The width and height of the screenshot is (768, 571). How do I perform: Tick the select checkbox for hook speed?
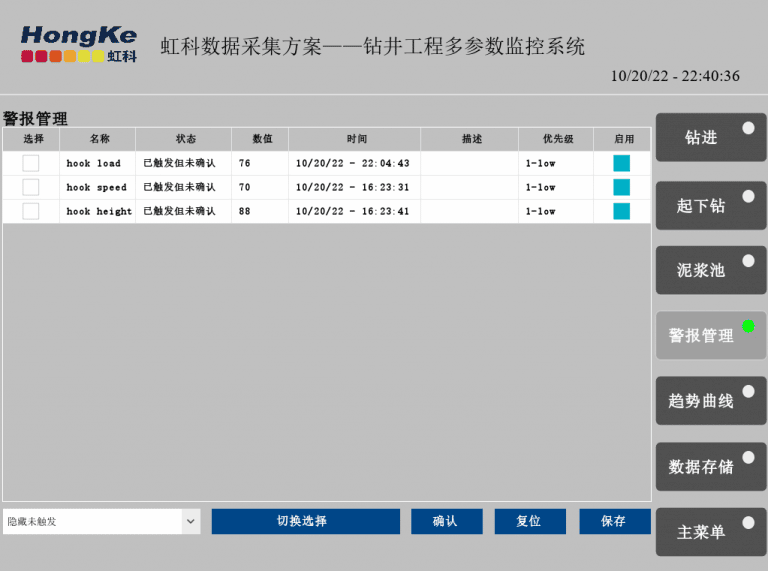pyautogui.click(x=31, y=187)
